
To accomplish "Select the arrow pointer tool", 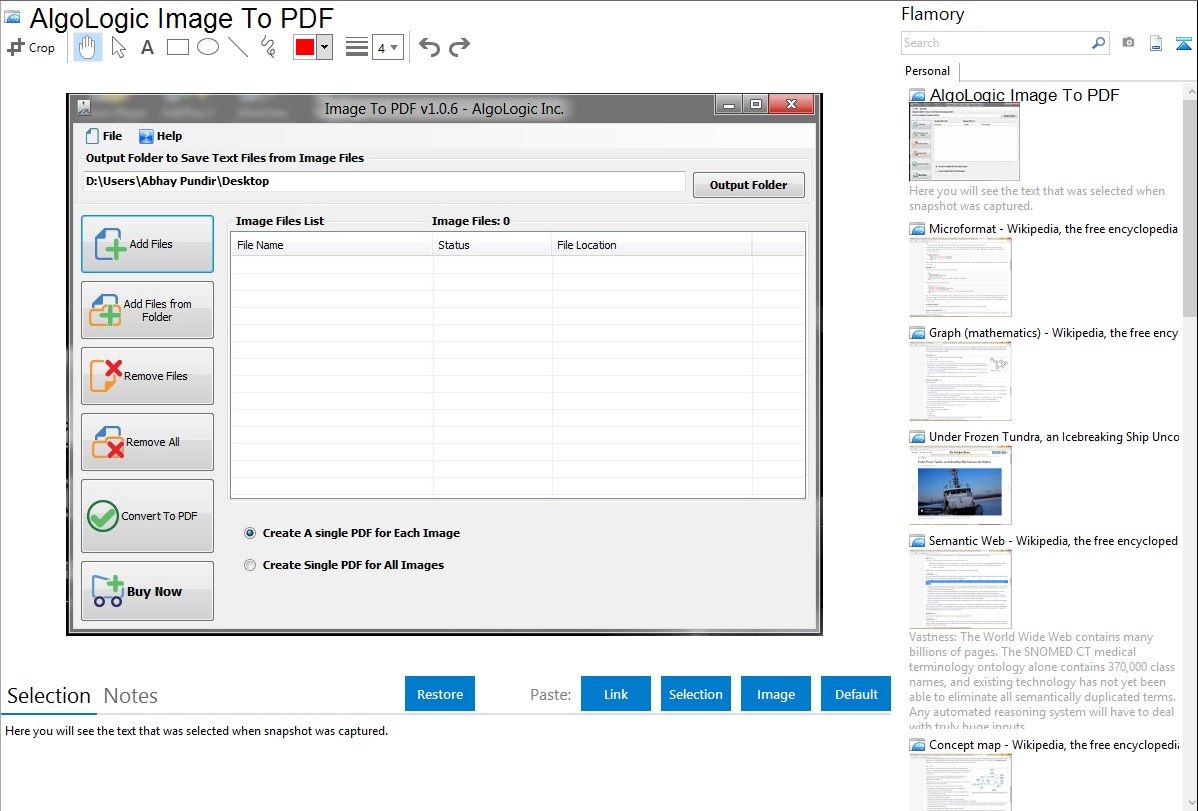I will coord(118,47).
